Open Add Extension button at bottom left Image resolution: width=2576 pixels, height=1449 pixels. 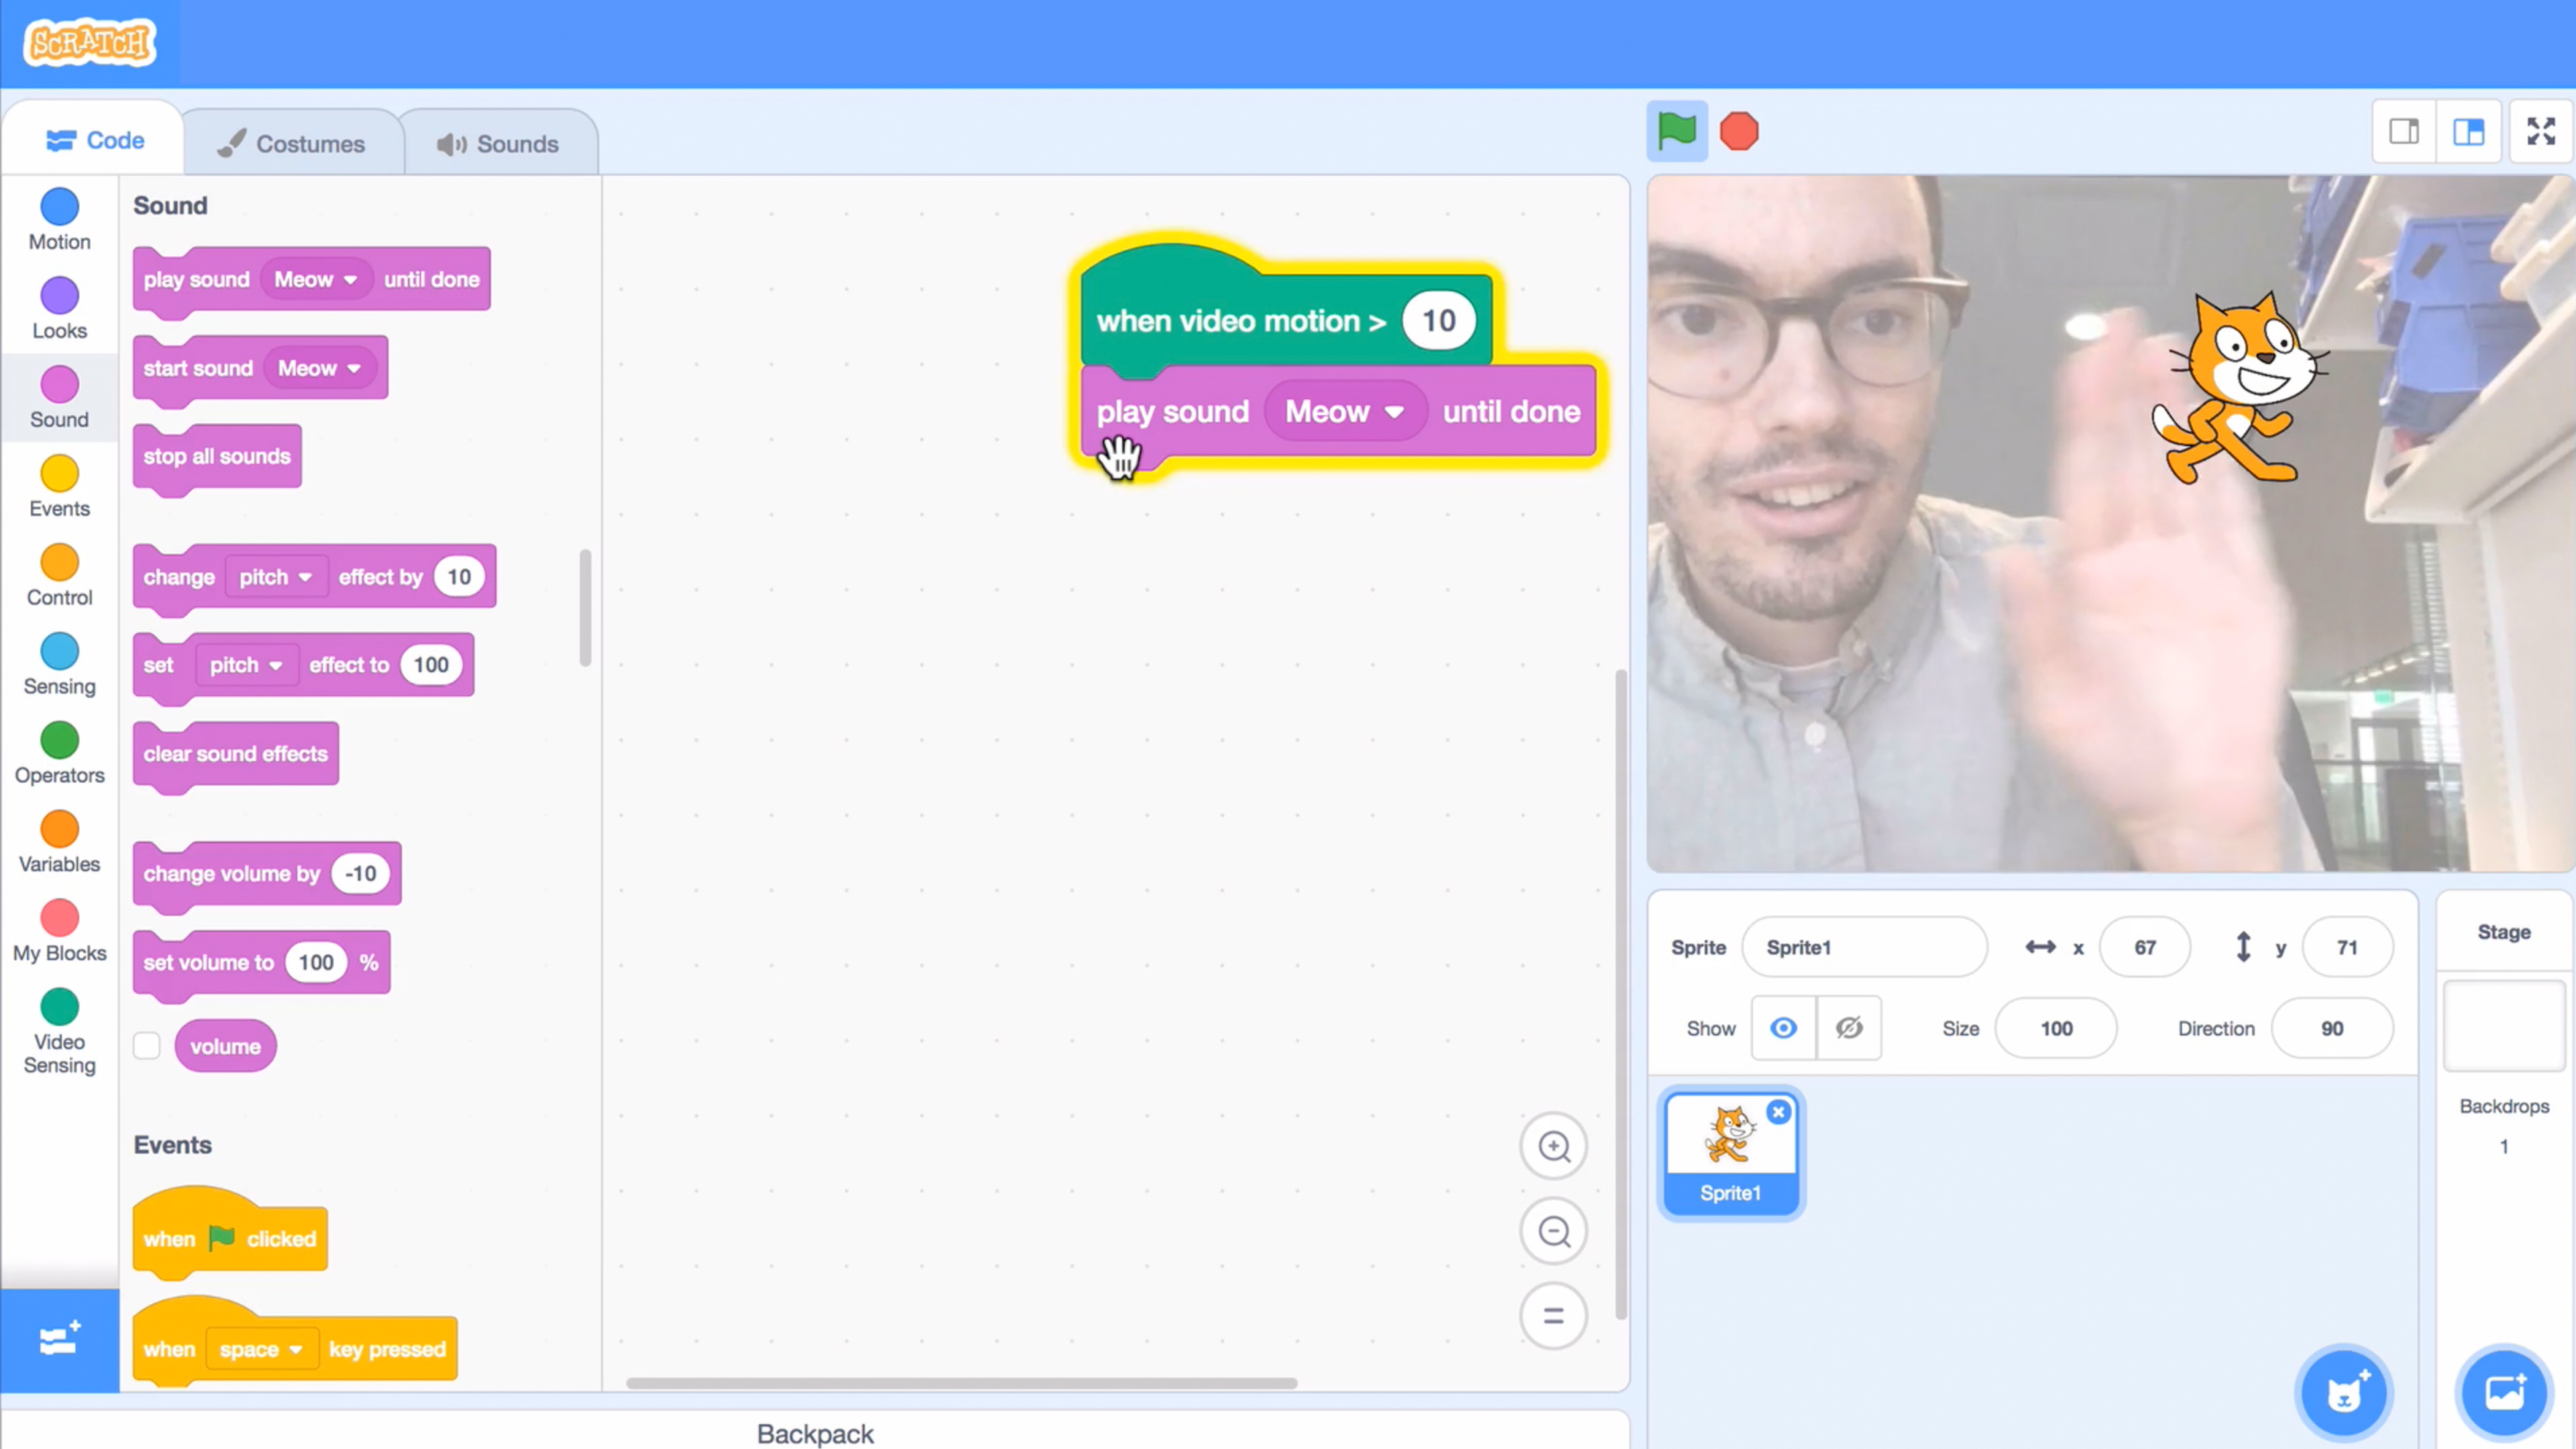[x=59, y=1339]
